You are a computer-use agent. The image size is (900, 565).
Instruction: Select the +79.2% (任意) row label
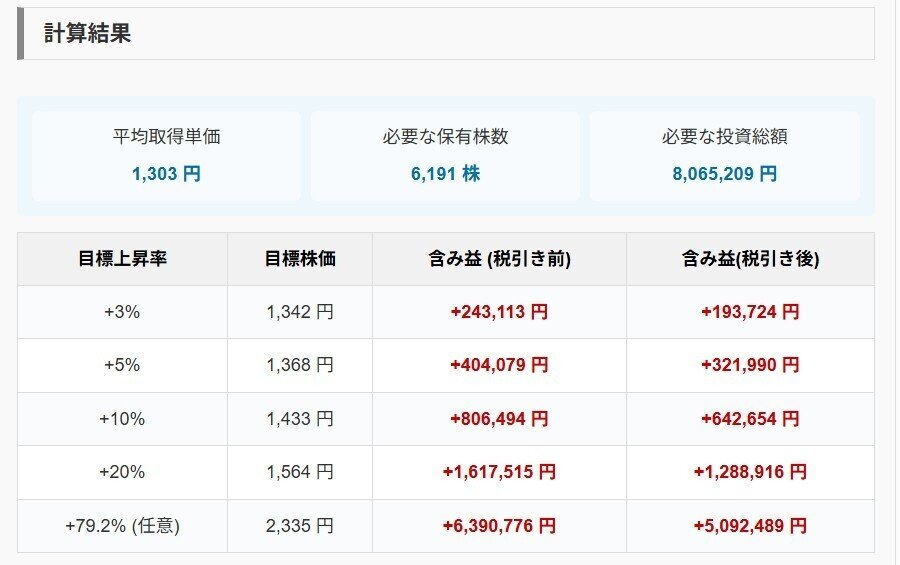[122, 525]
